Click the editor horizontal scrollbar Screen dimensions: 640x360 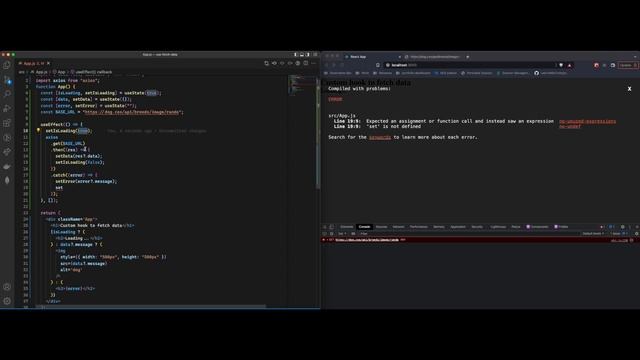pyautogui.click(x=151, y=306)
